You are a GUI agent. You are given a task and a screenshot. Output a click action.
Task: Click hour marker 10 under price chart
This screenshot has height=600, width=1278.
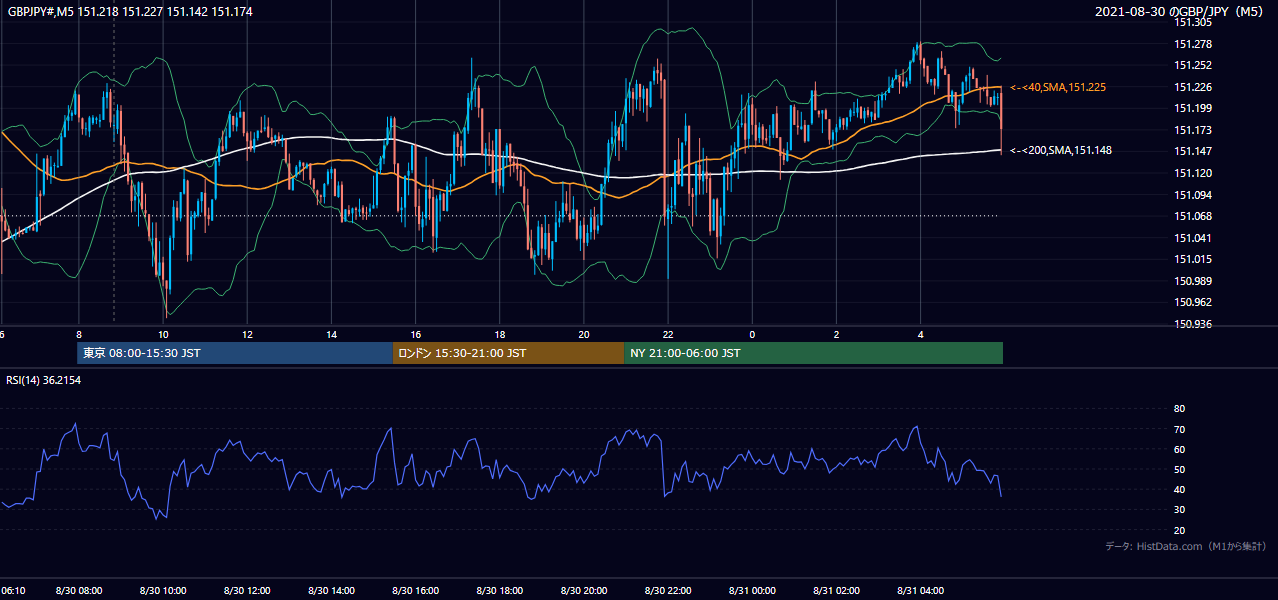[x=163, y=335]
